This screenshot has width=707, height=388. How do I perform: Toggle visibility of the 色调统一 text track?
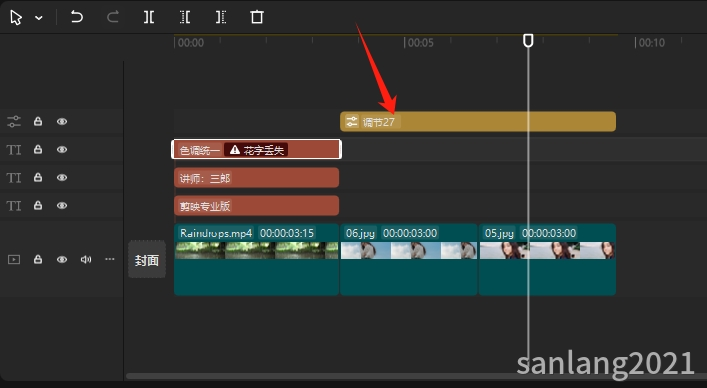[62, 149]
